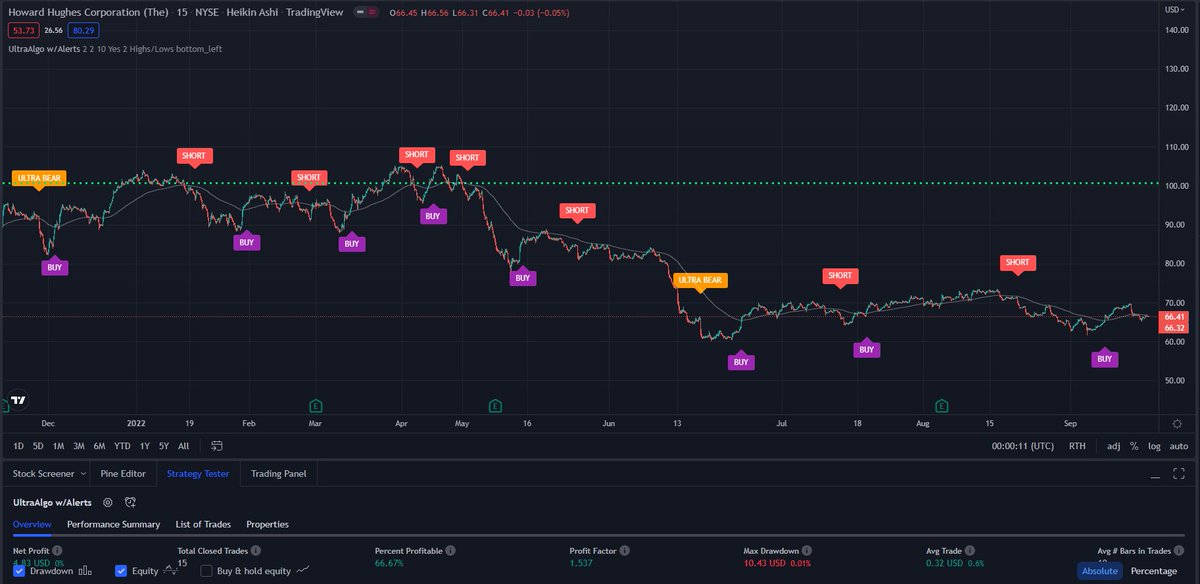Show Percent Profitable info icon
Screen dimensions: 1200x584
(451, 551)
